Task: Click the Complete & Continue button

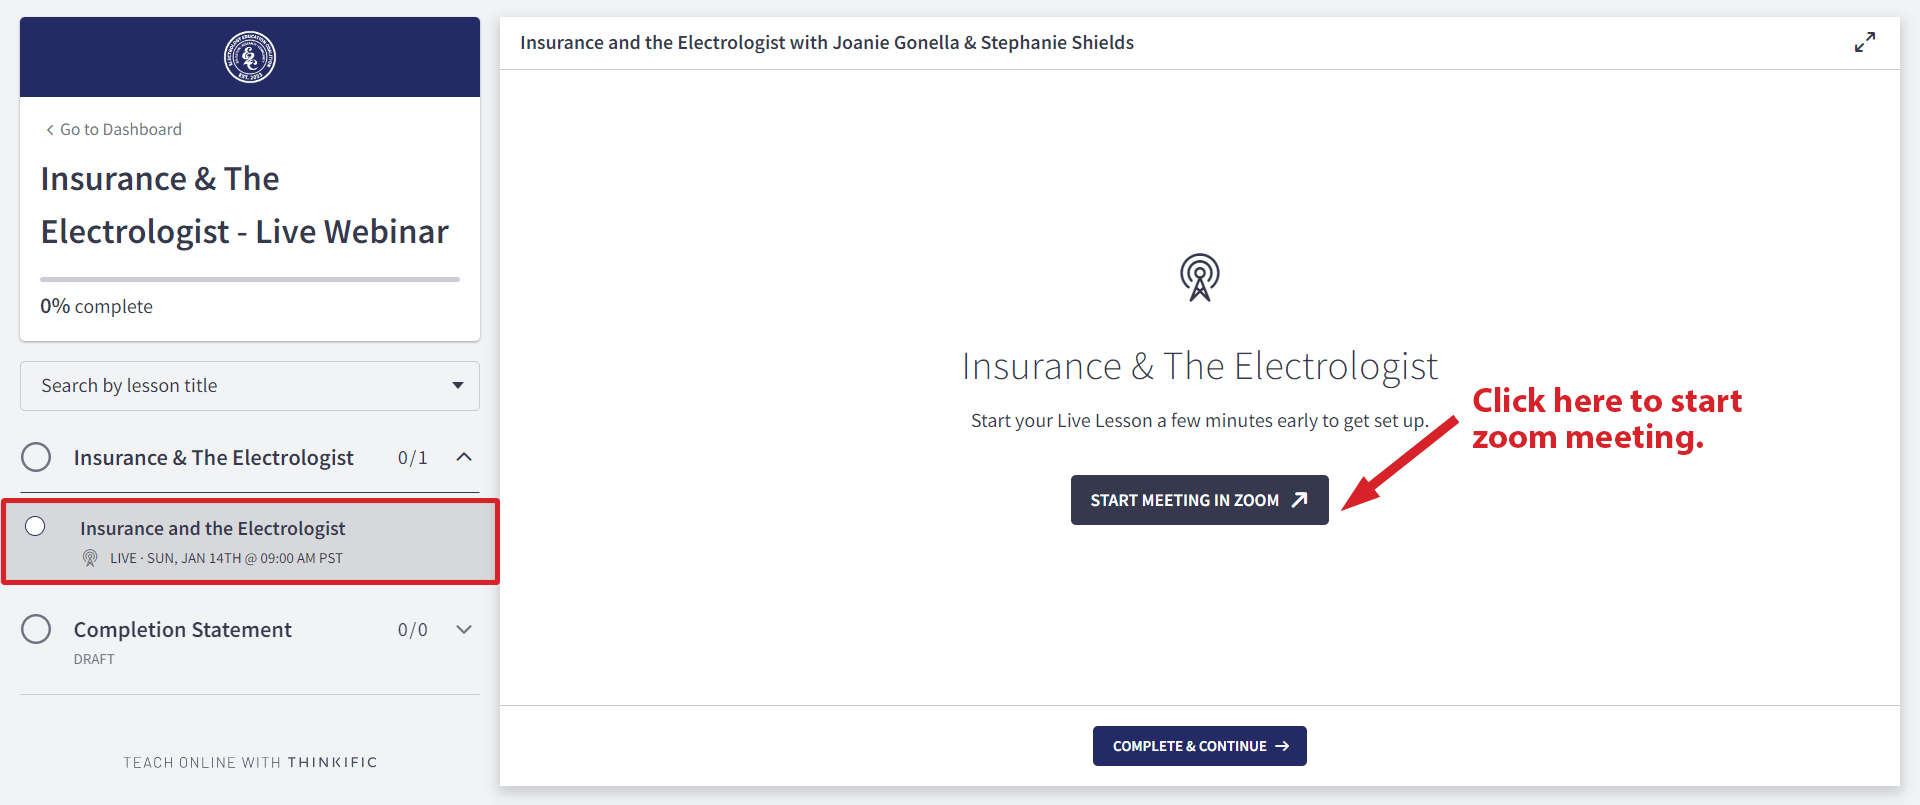Action: [x=1200, y=746]
